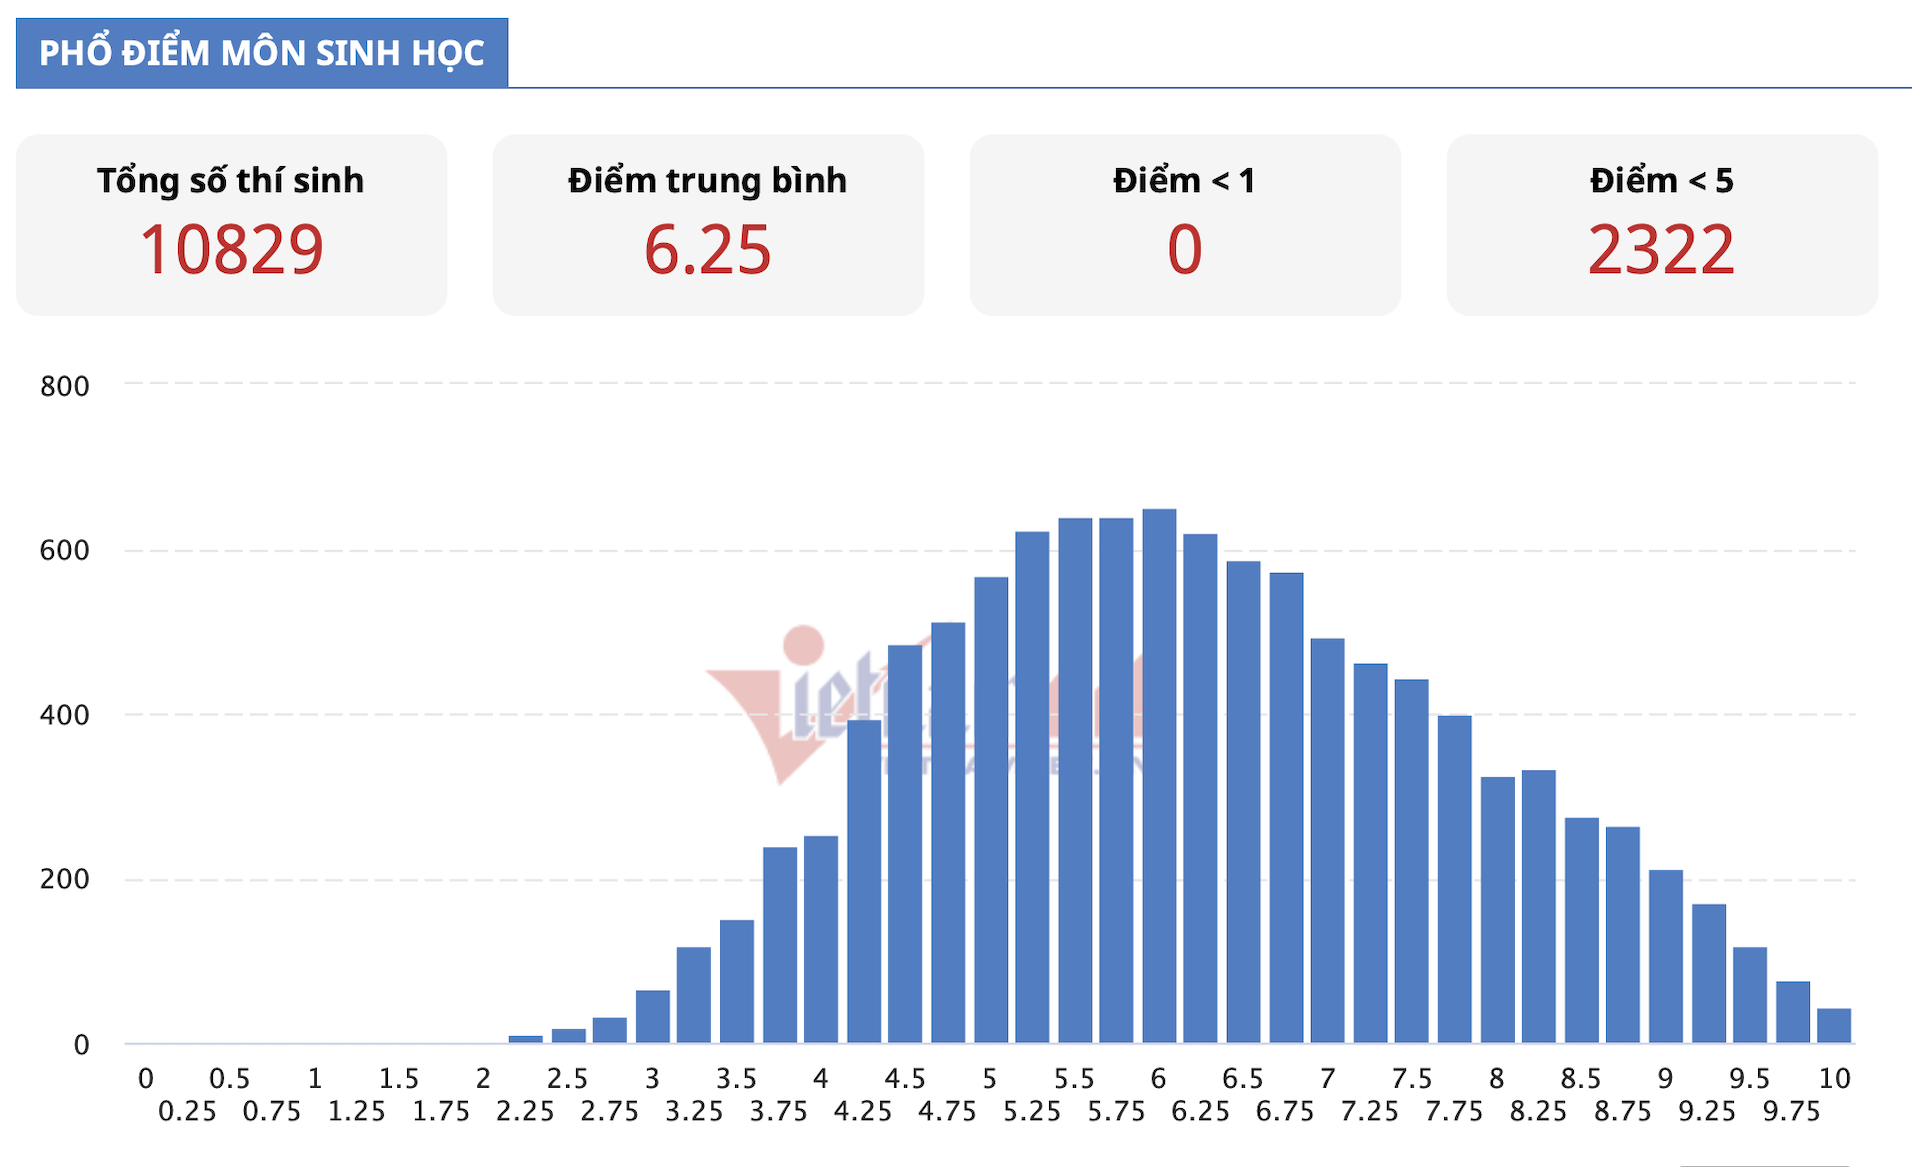Select the Tổng số thí sinh card
The image size is (1912, 1167).
point(231,225)
